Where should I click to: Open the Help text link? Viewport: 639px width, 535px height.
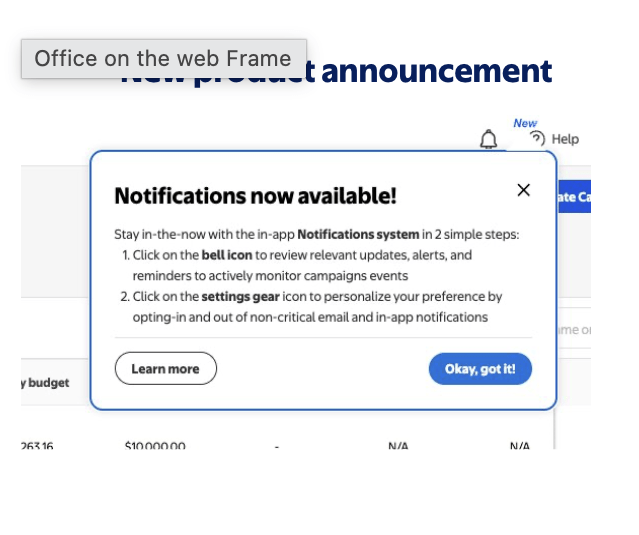pos(565,139)
